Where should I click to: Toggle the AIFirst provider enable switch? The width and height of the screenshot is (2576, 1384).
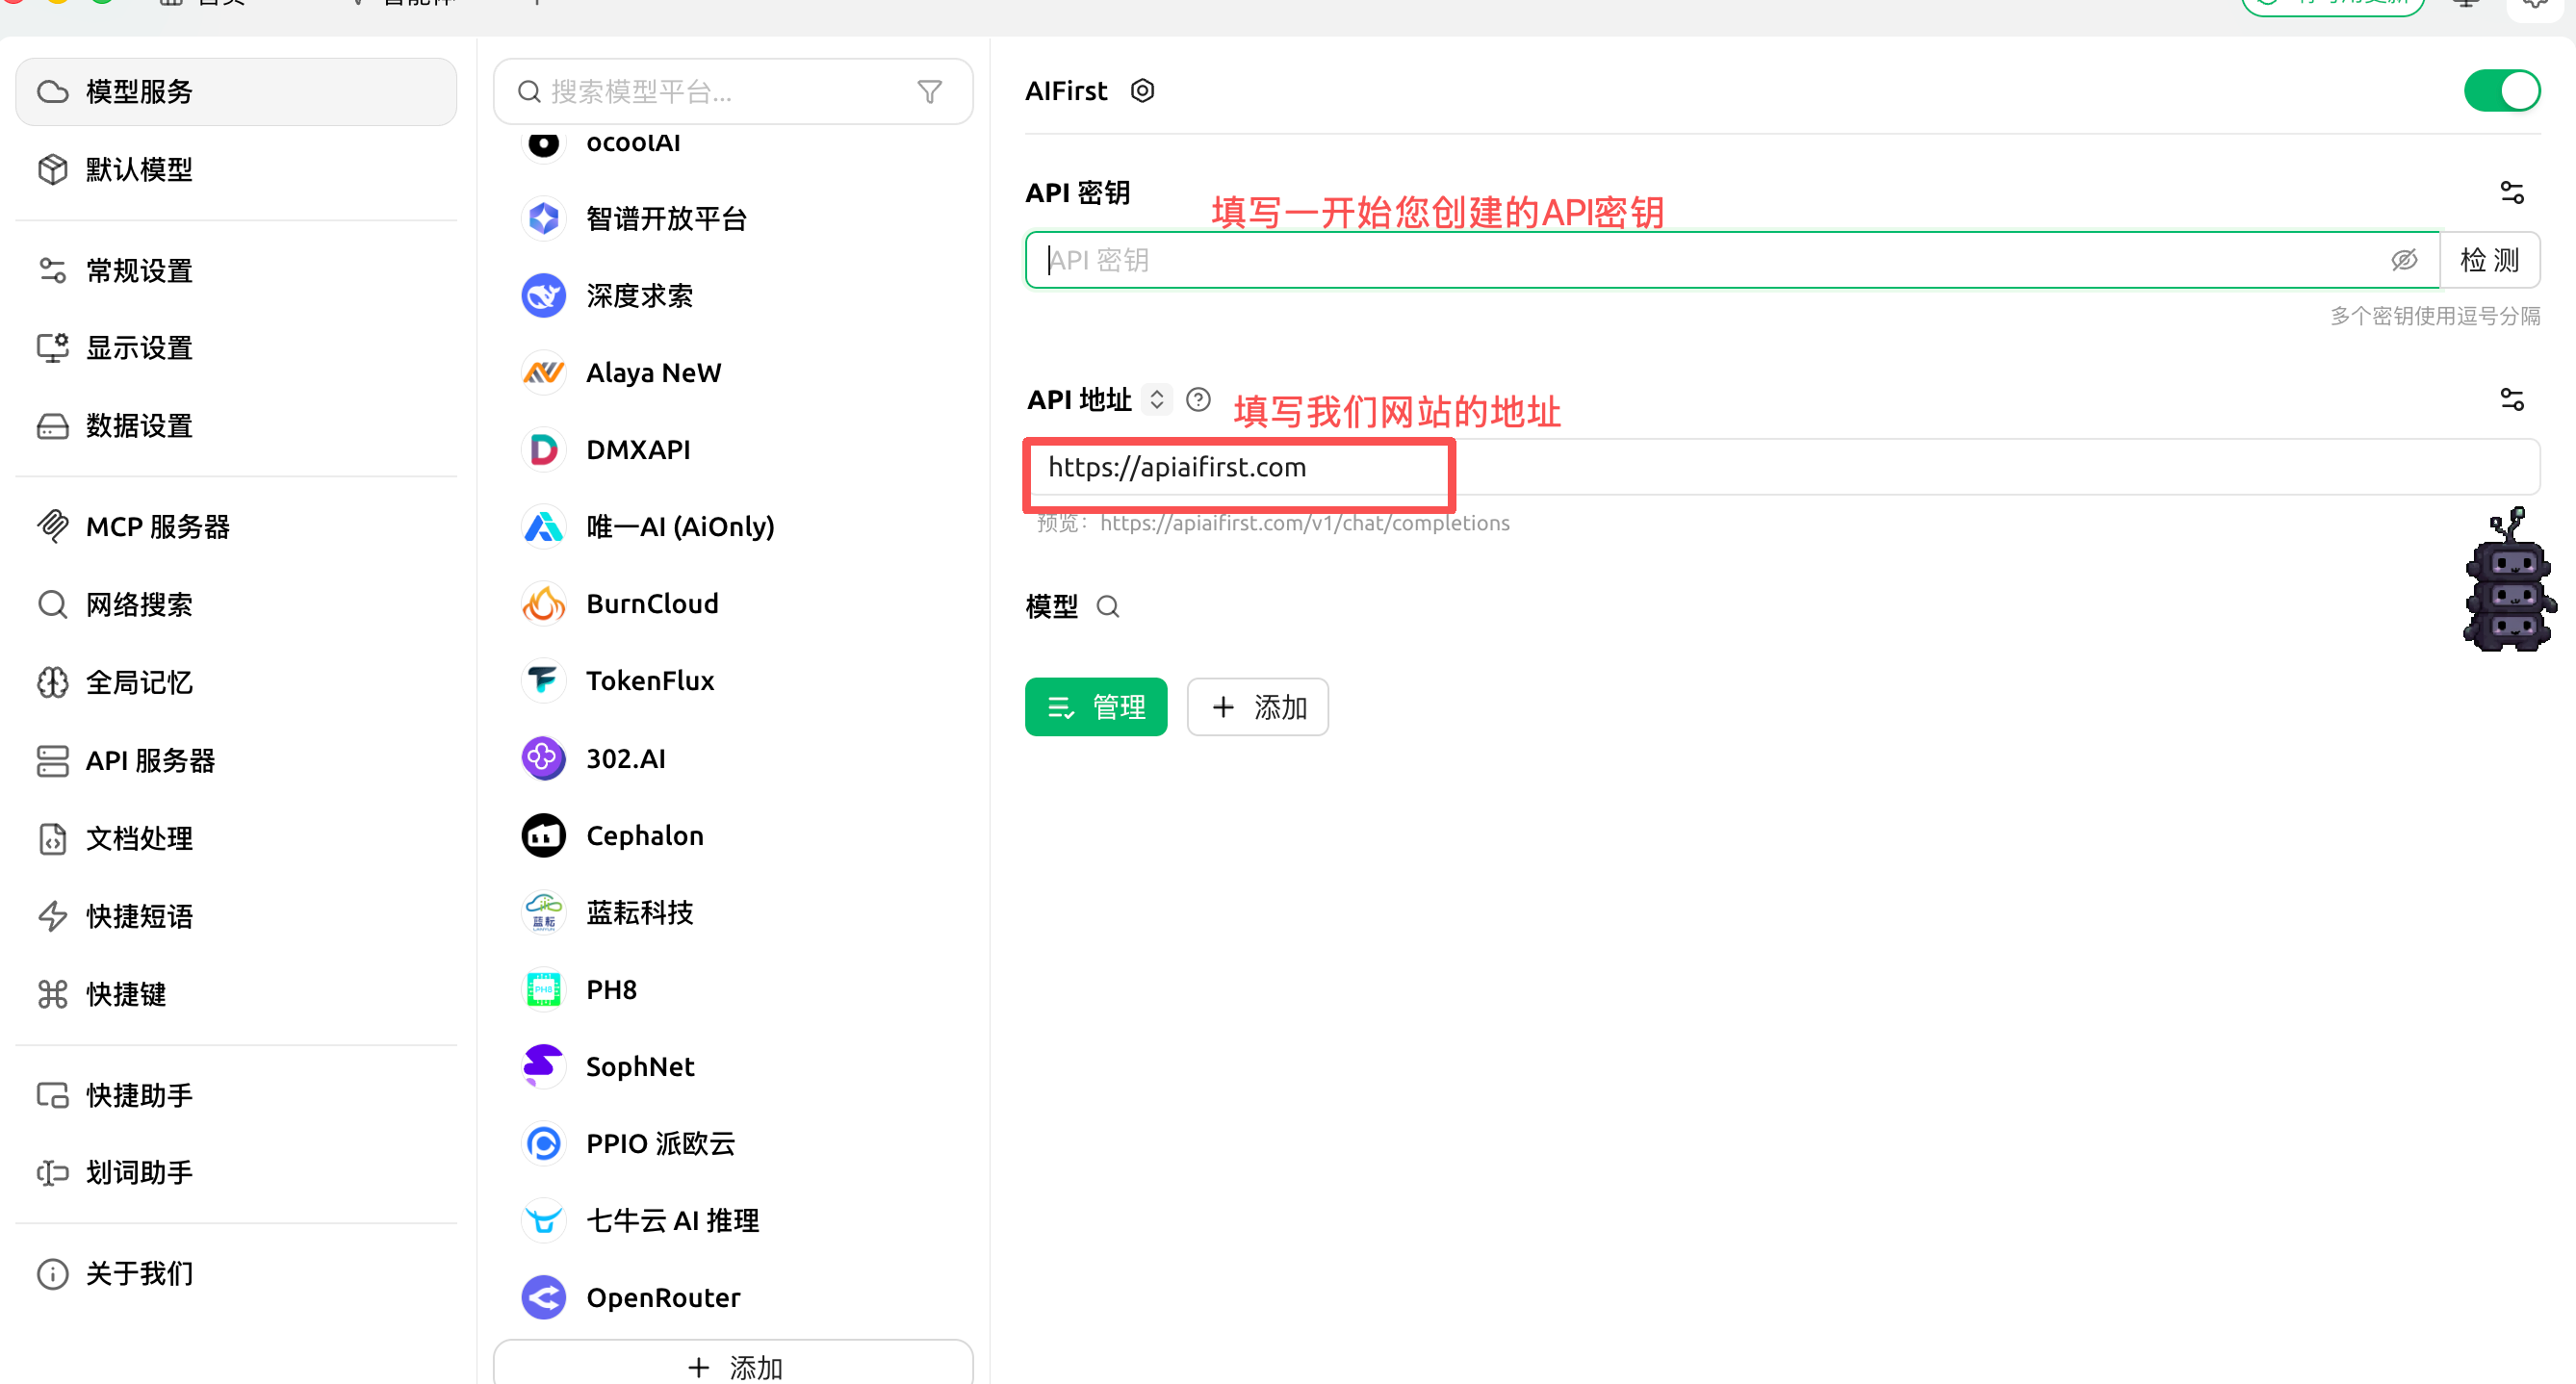click(x=2501, y=91)
